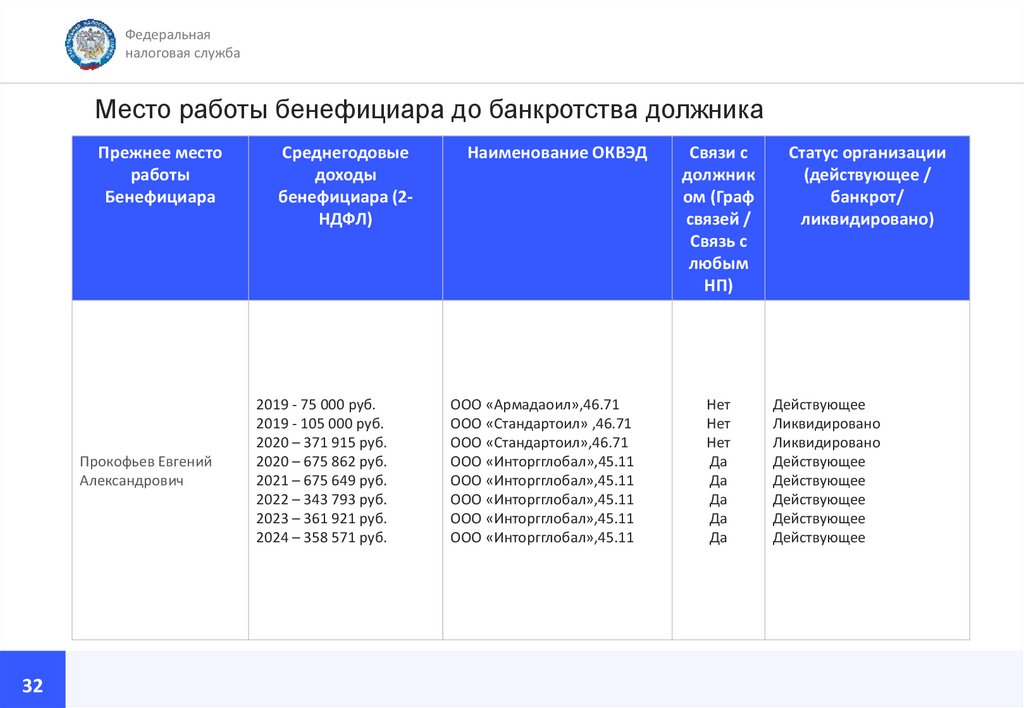Click 'Ликвидировано' status in the 2019 Стандартоил row

826,423
